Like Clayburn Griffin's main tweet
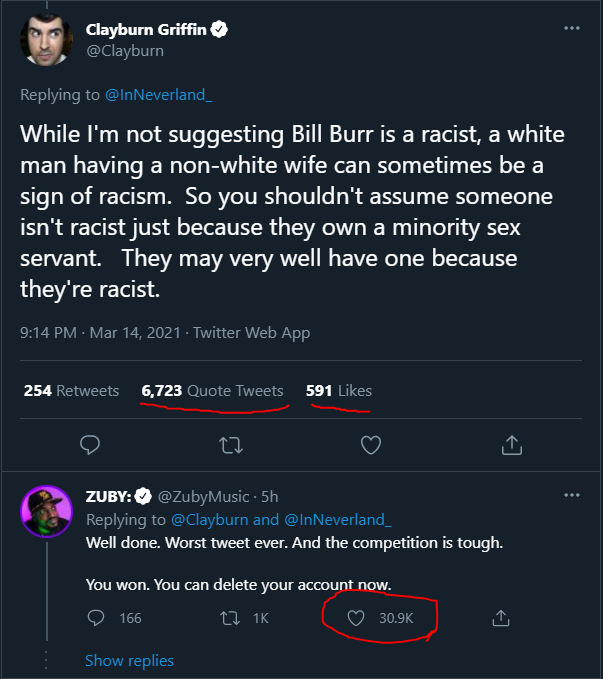Image resolution: width=603 pixels, height=679 pixels. point(371,445)
